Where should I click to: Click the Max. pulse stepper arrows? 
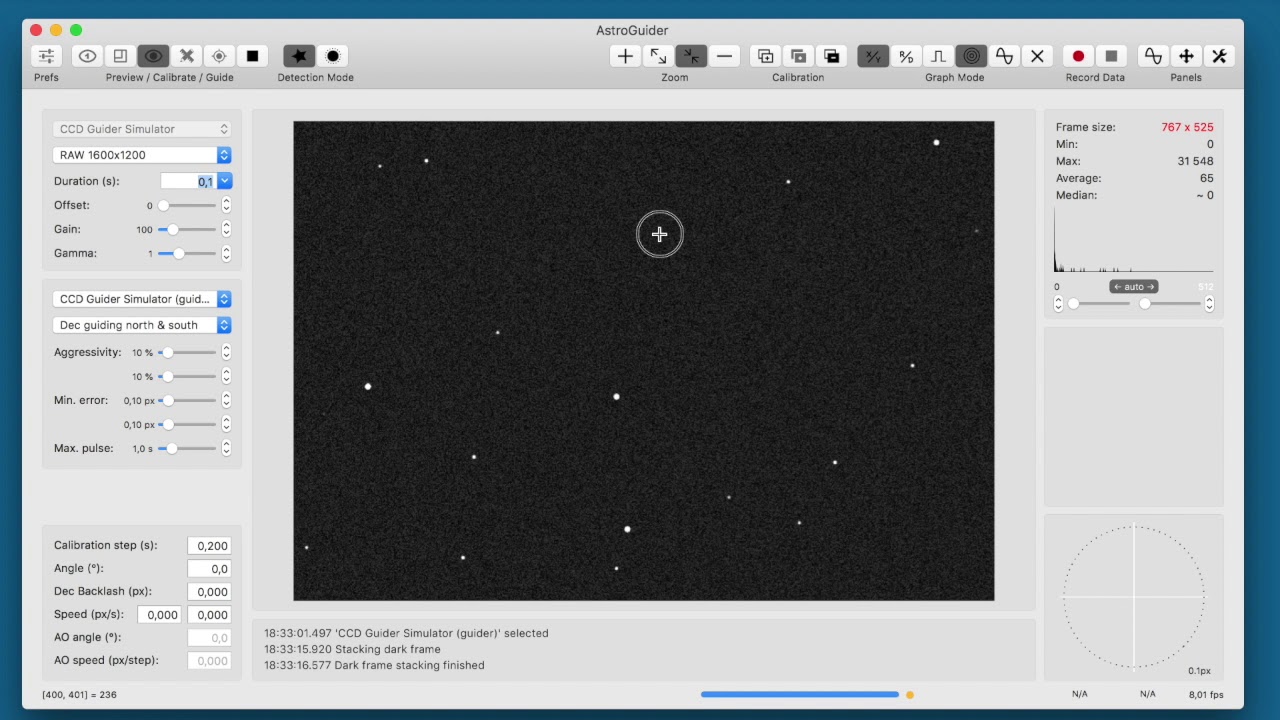[x=226, y=448]
